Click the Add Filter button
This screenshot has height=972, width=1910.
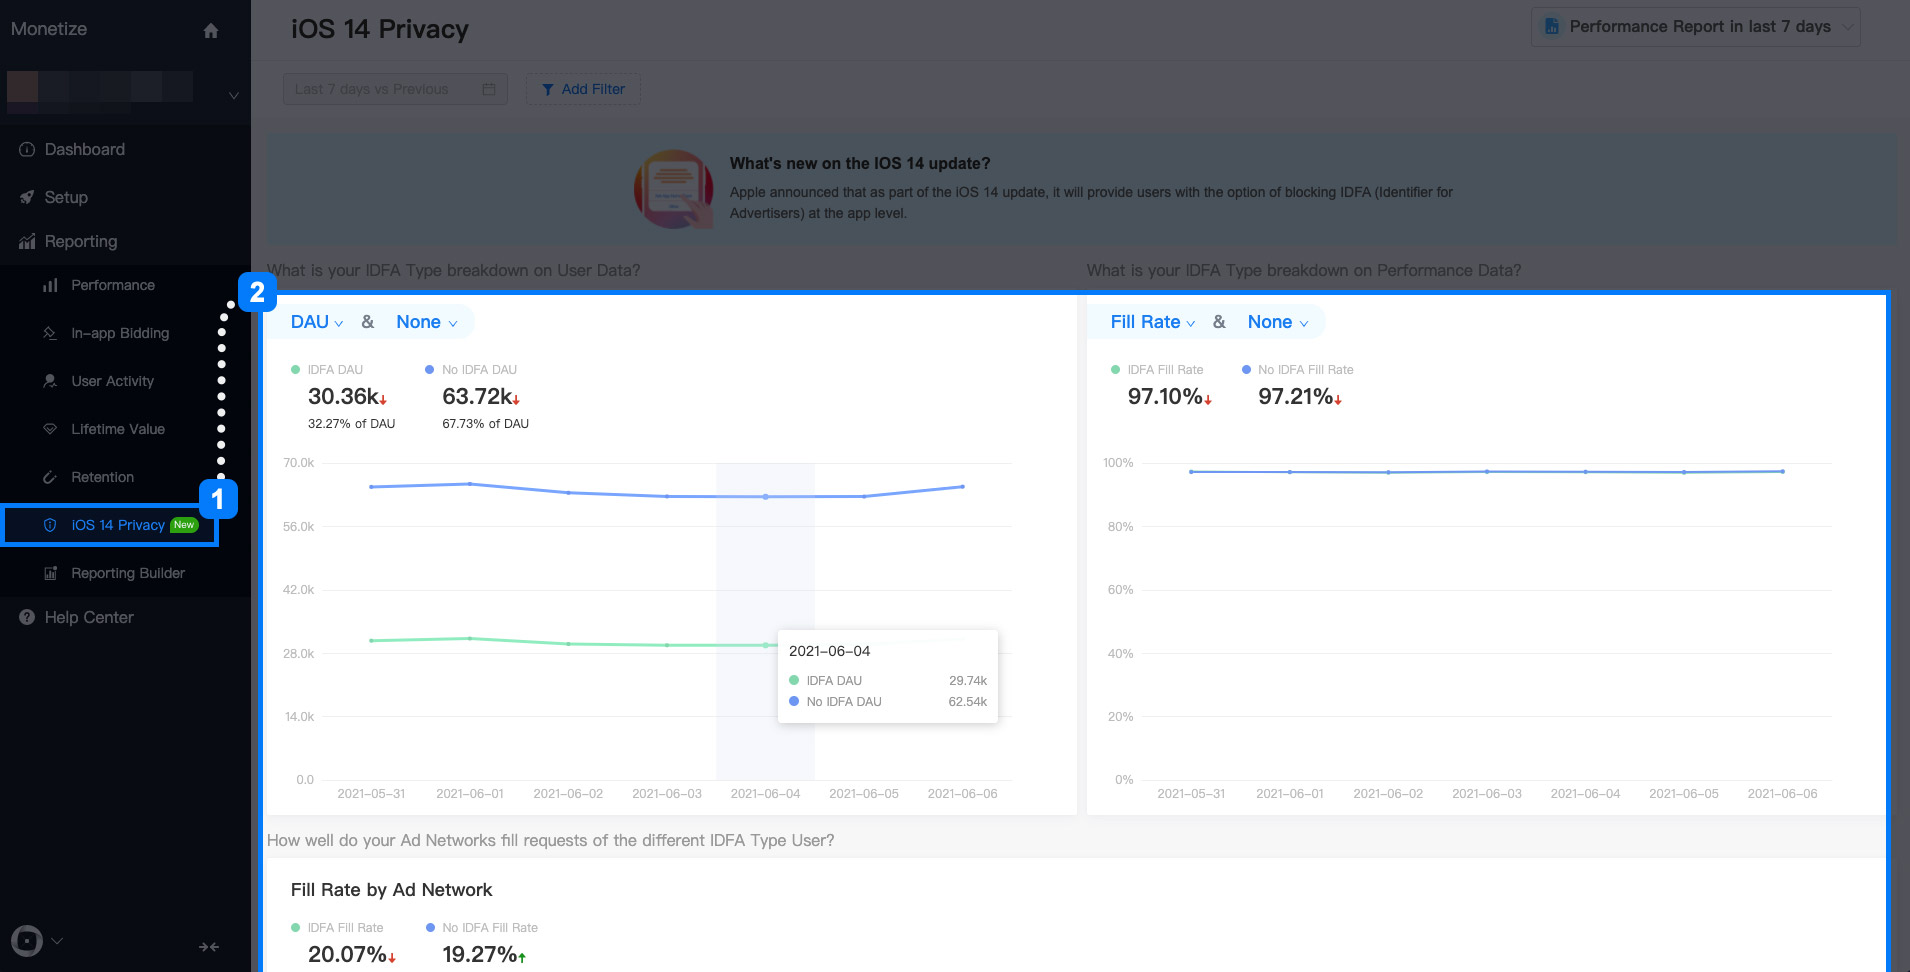click(583, 89)
